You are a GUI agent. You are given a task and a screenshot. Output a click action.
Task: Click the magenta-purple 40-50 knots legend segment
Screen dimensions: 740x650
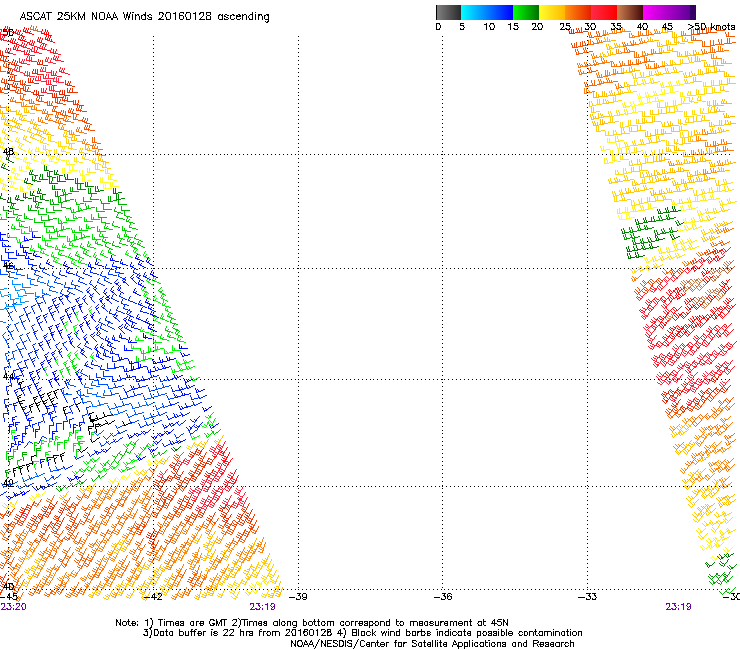[x=669, y=12]
